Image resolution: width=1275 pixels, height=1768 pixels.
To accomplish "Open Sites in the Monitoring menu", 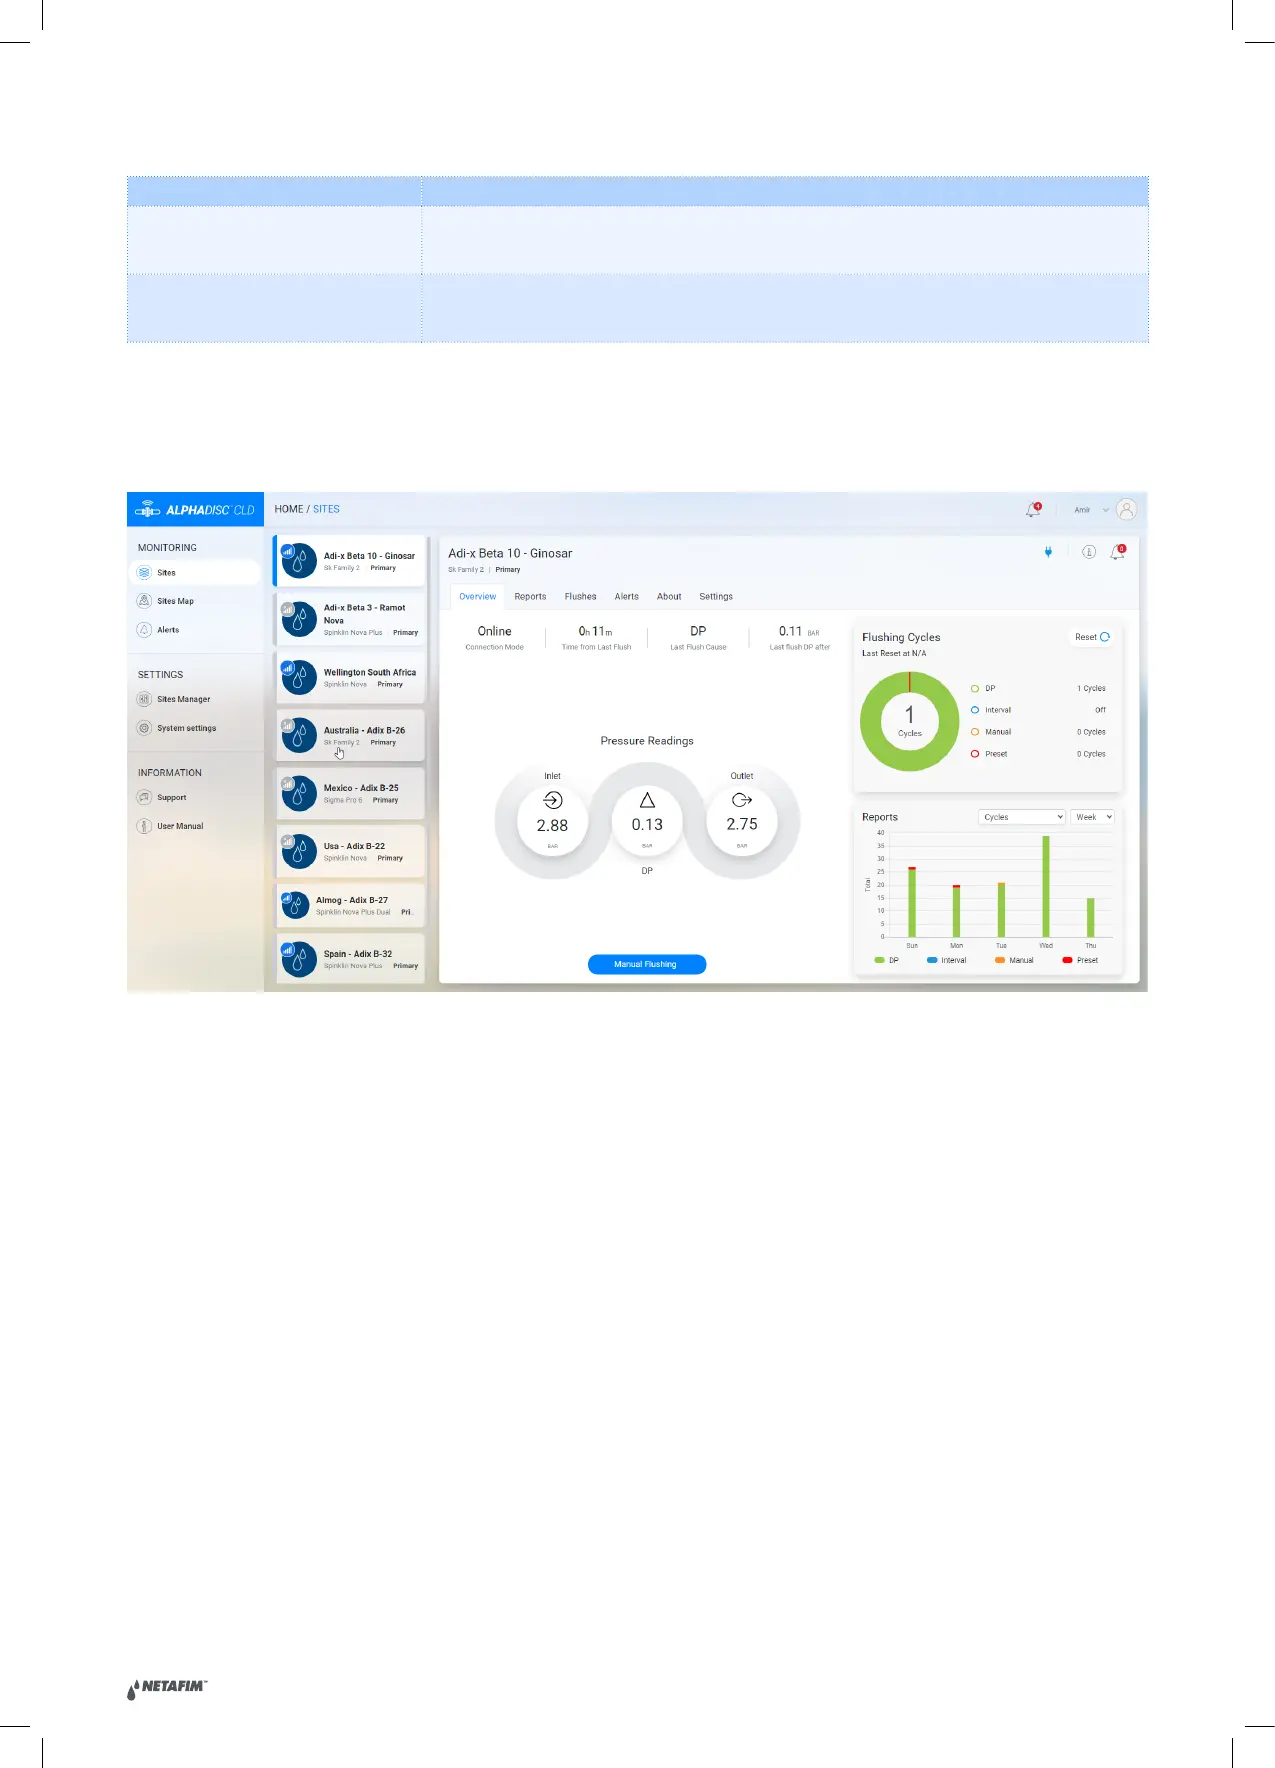I will (196, 573).
